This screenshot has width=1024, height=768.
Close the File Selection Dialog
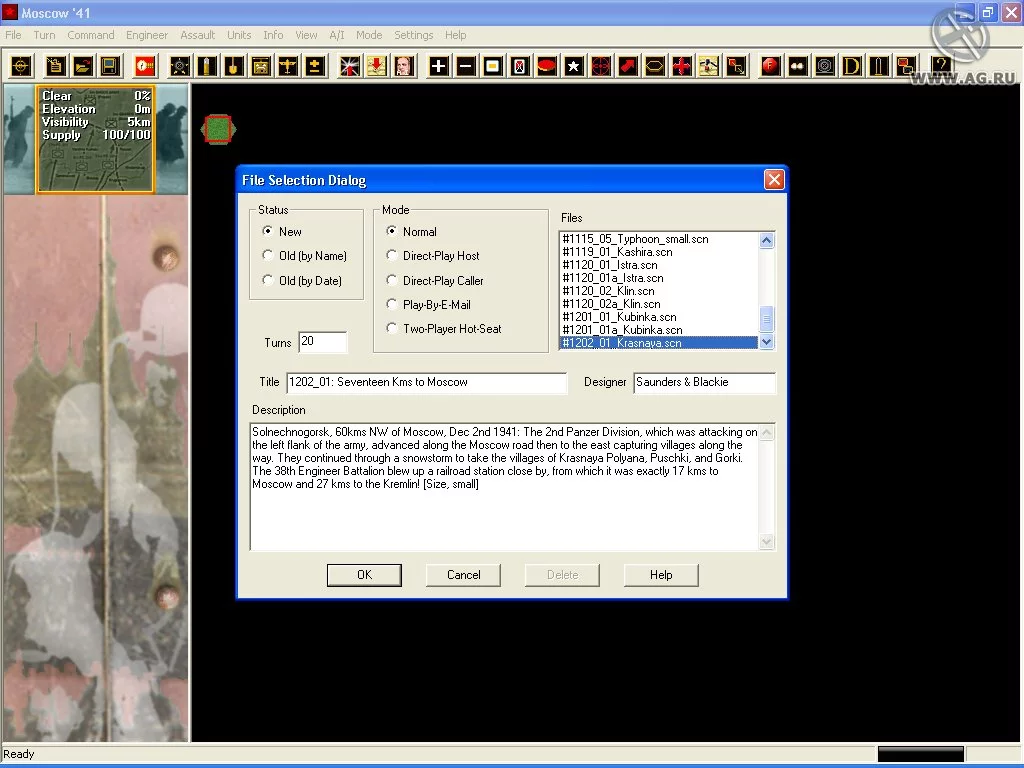tap(774, 180)
